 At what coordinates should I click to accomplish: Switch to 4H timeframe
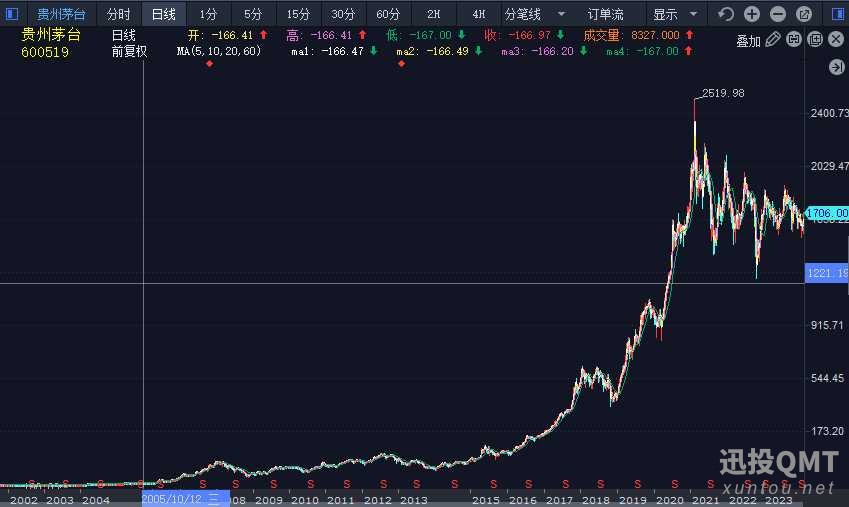coord(479,14)
